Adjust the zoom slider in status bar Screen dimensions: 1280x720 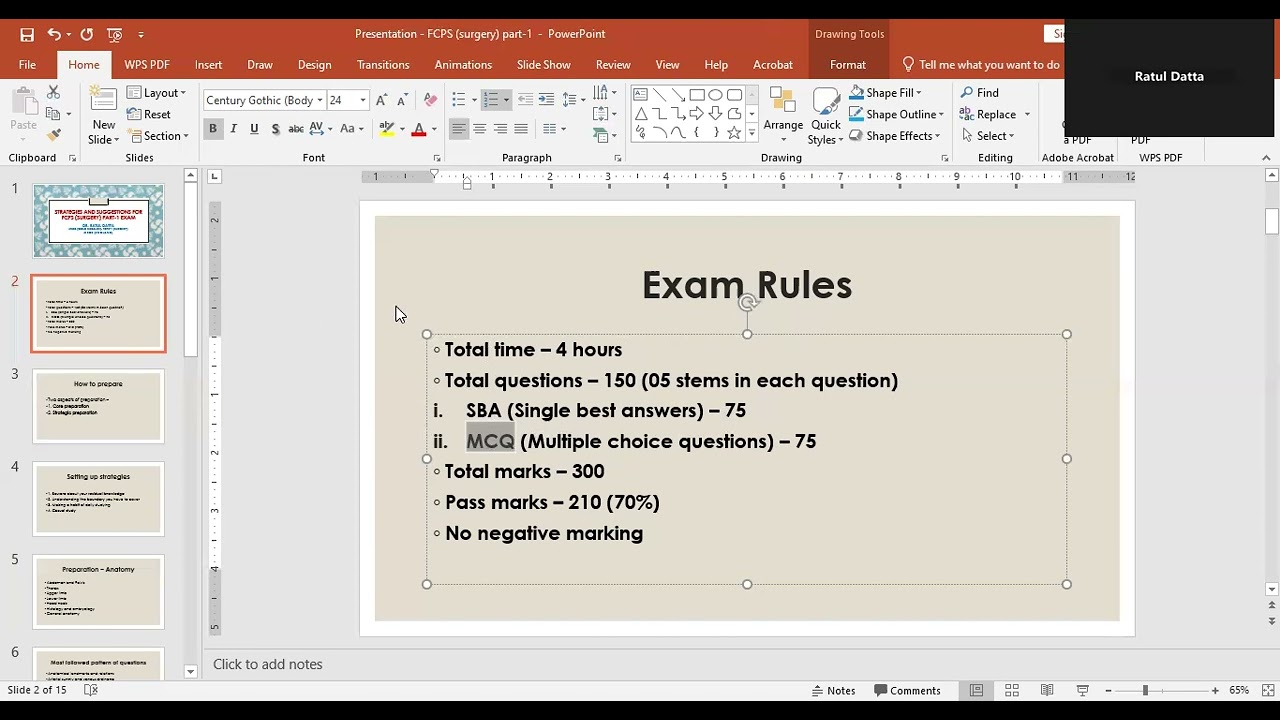(1146, 690)
